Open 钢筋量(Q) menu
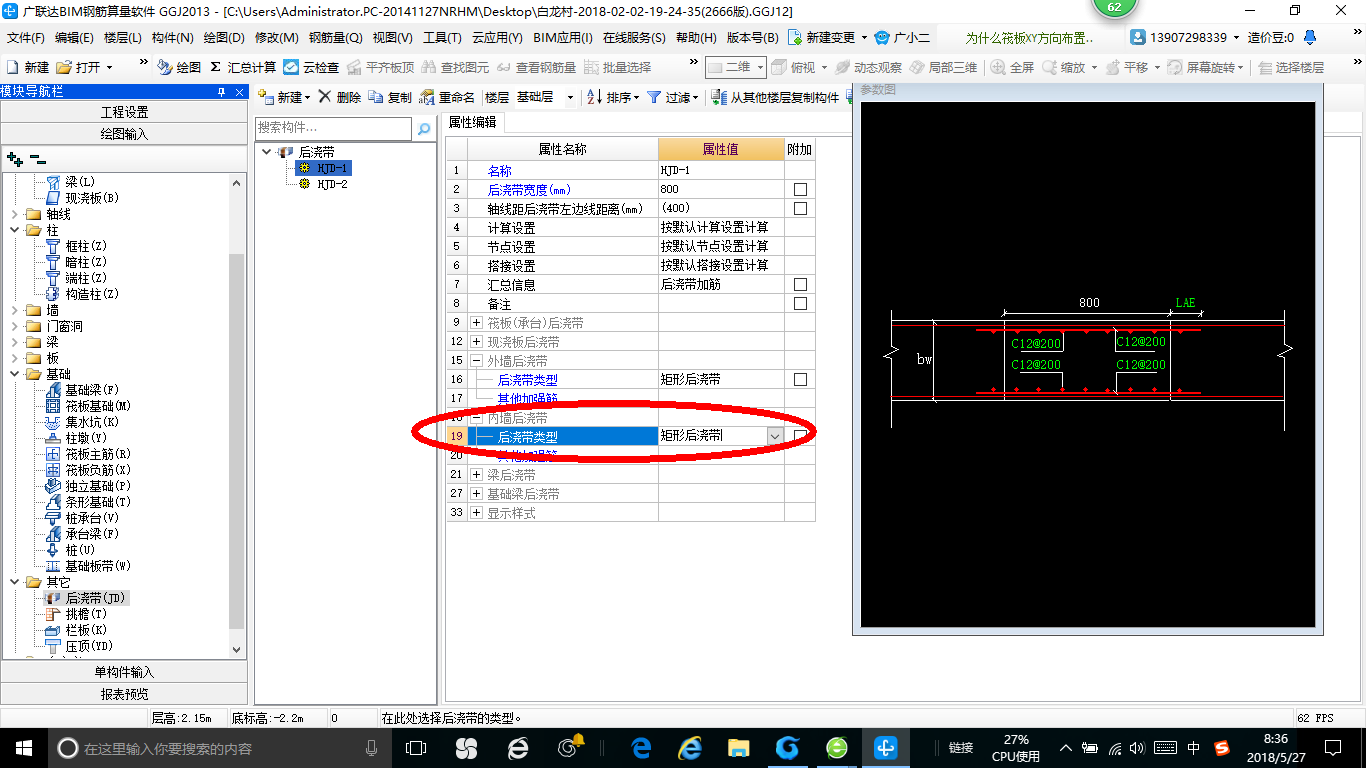 click(335, 38)
